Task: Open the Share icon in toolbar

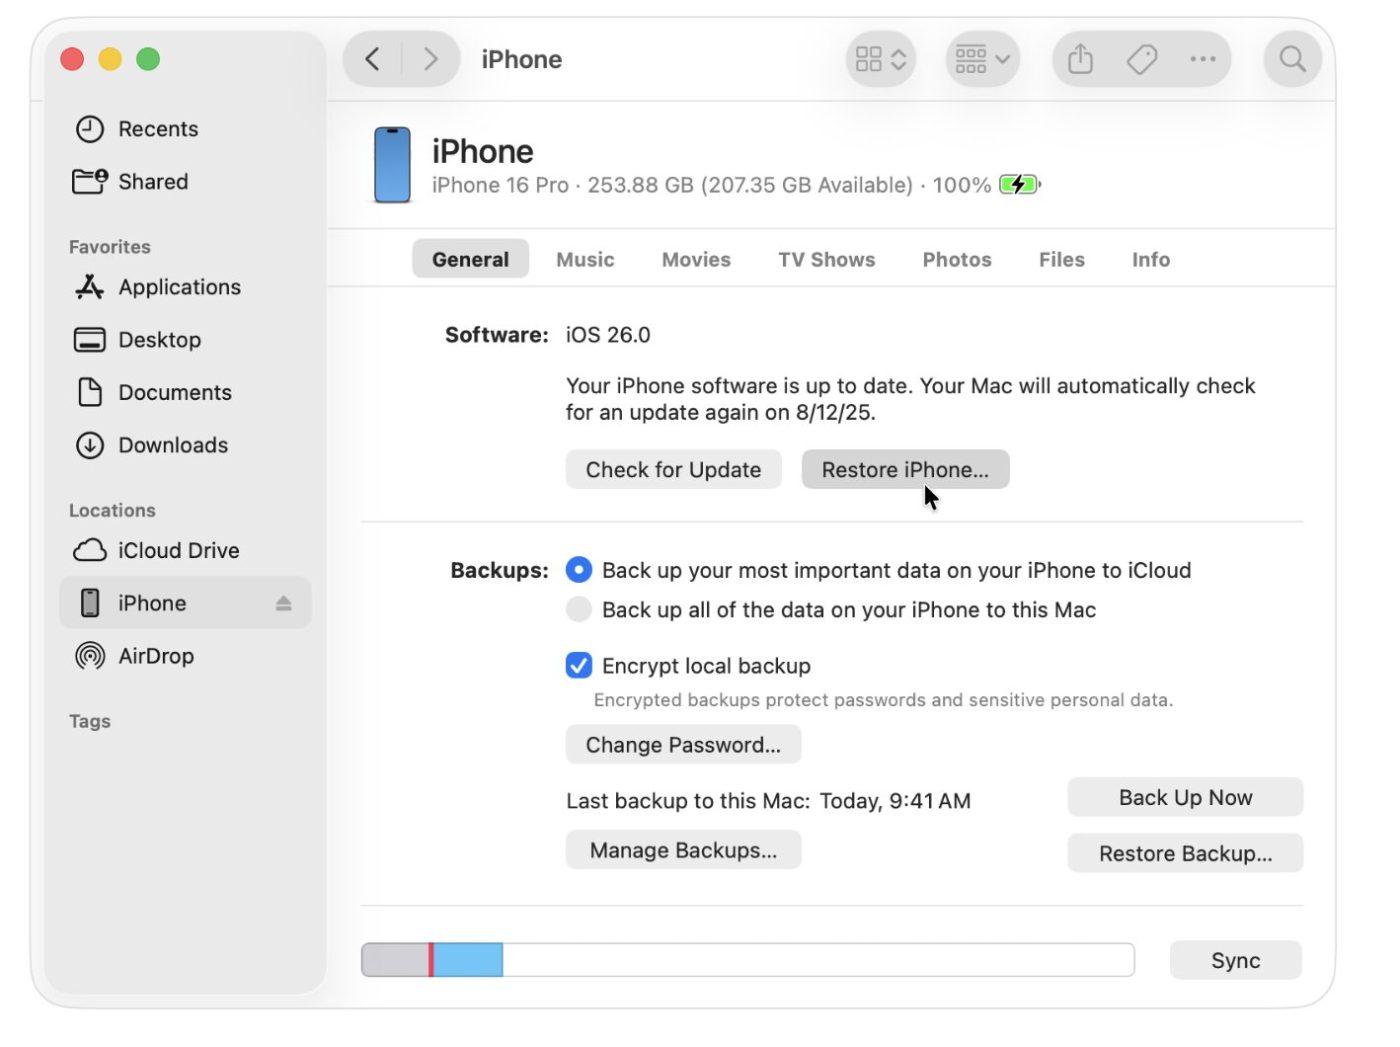Action: [1080, 60]
